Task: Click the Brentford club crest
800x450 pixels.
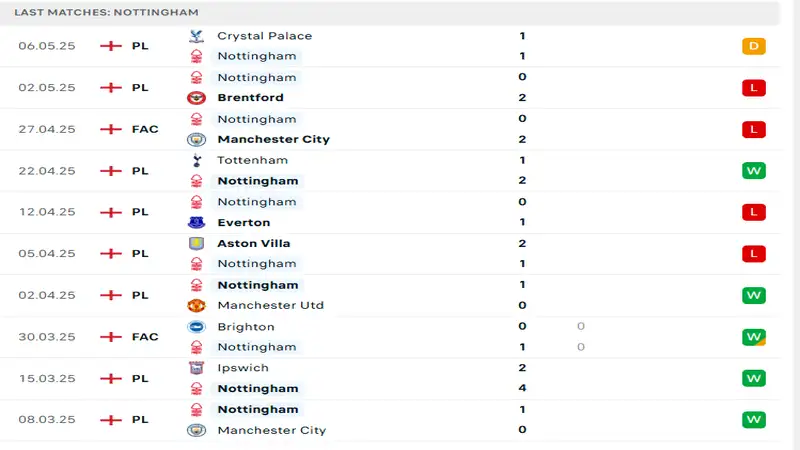Action: pyautogui.click(x=196, y=98)
